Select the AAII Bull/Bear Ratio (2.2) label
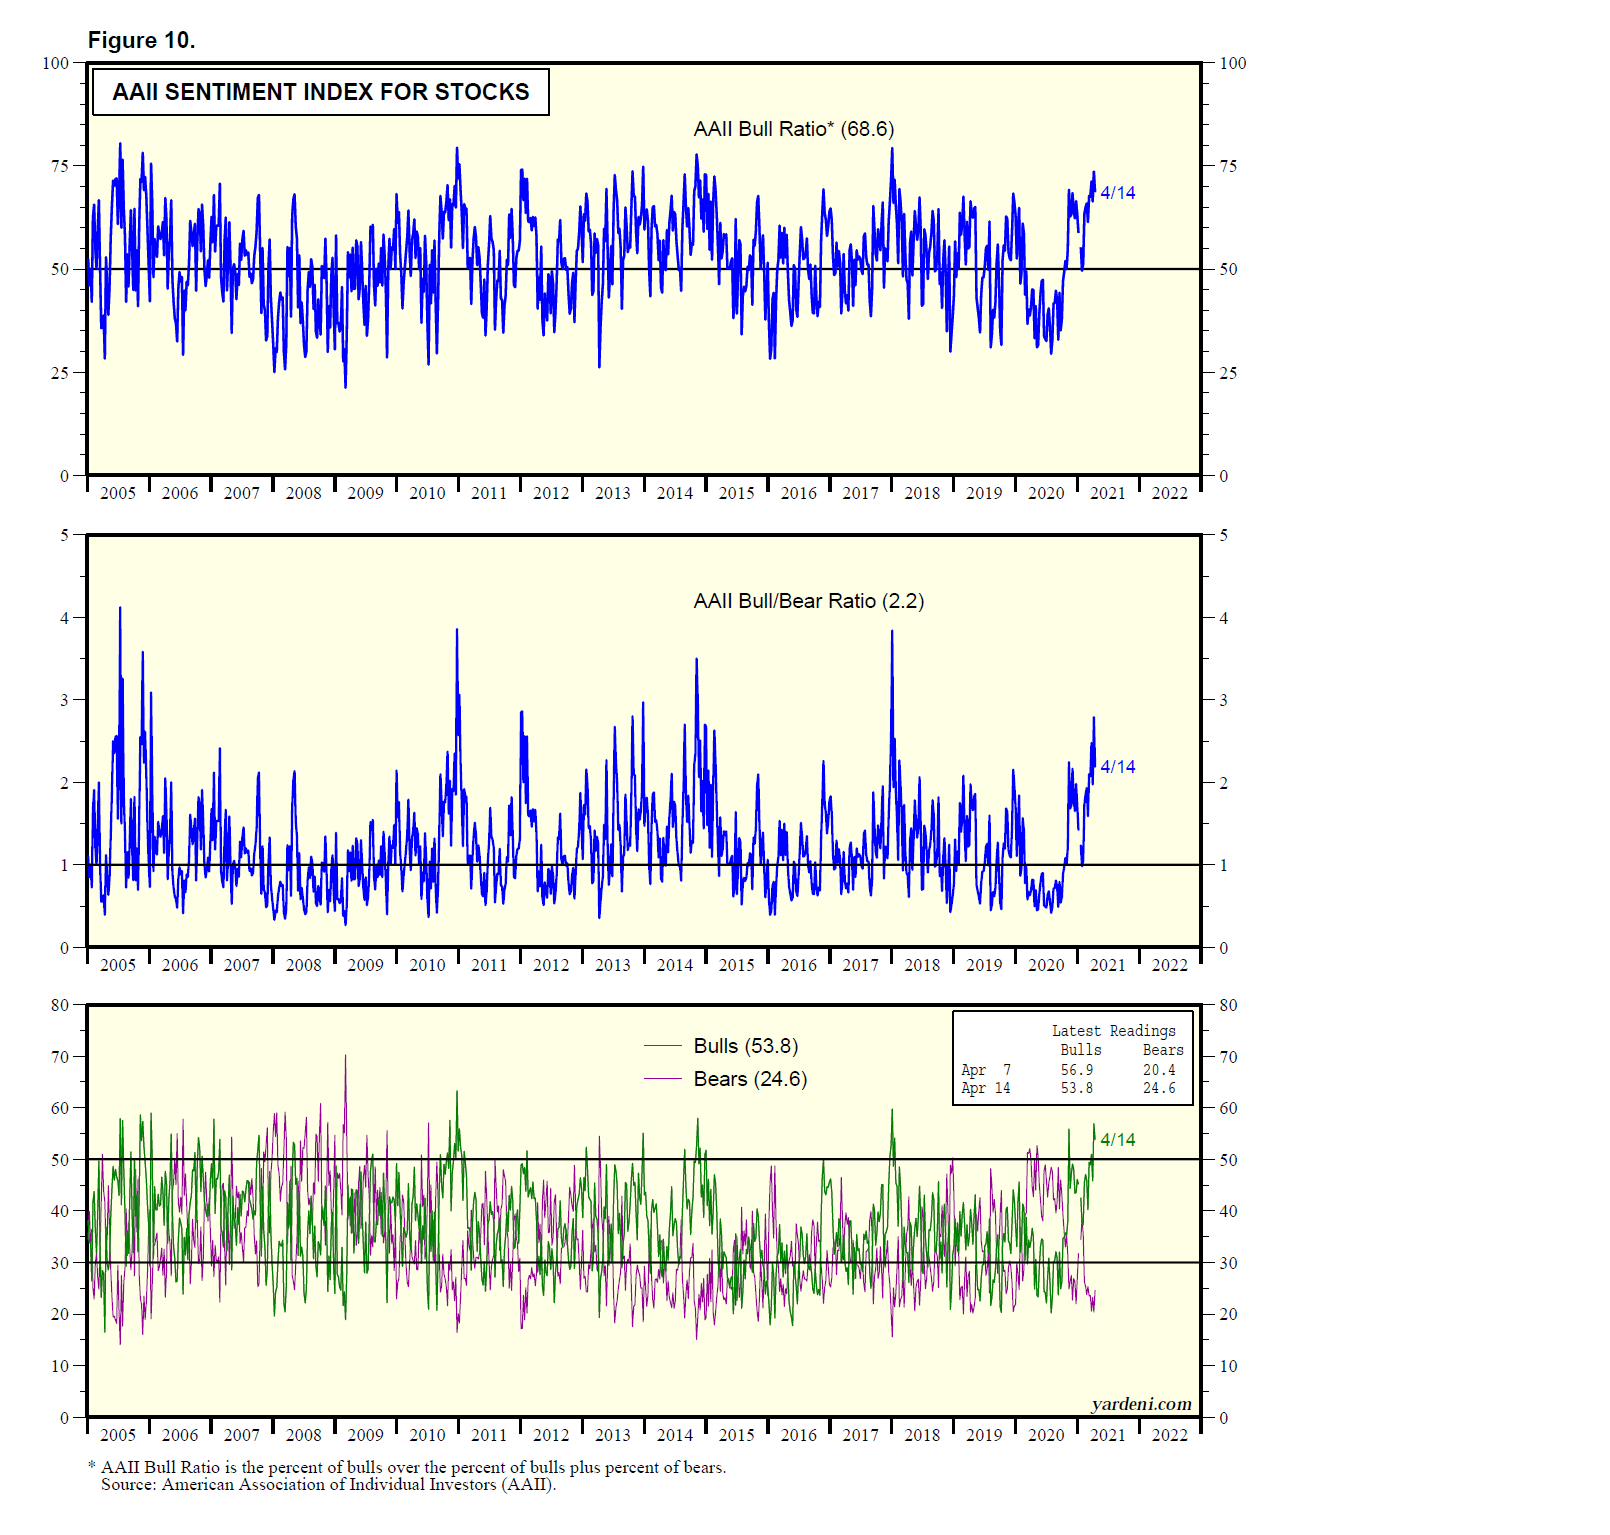 point(808,601)
